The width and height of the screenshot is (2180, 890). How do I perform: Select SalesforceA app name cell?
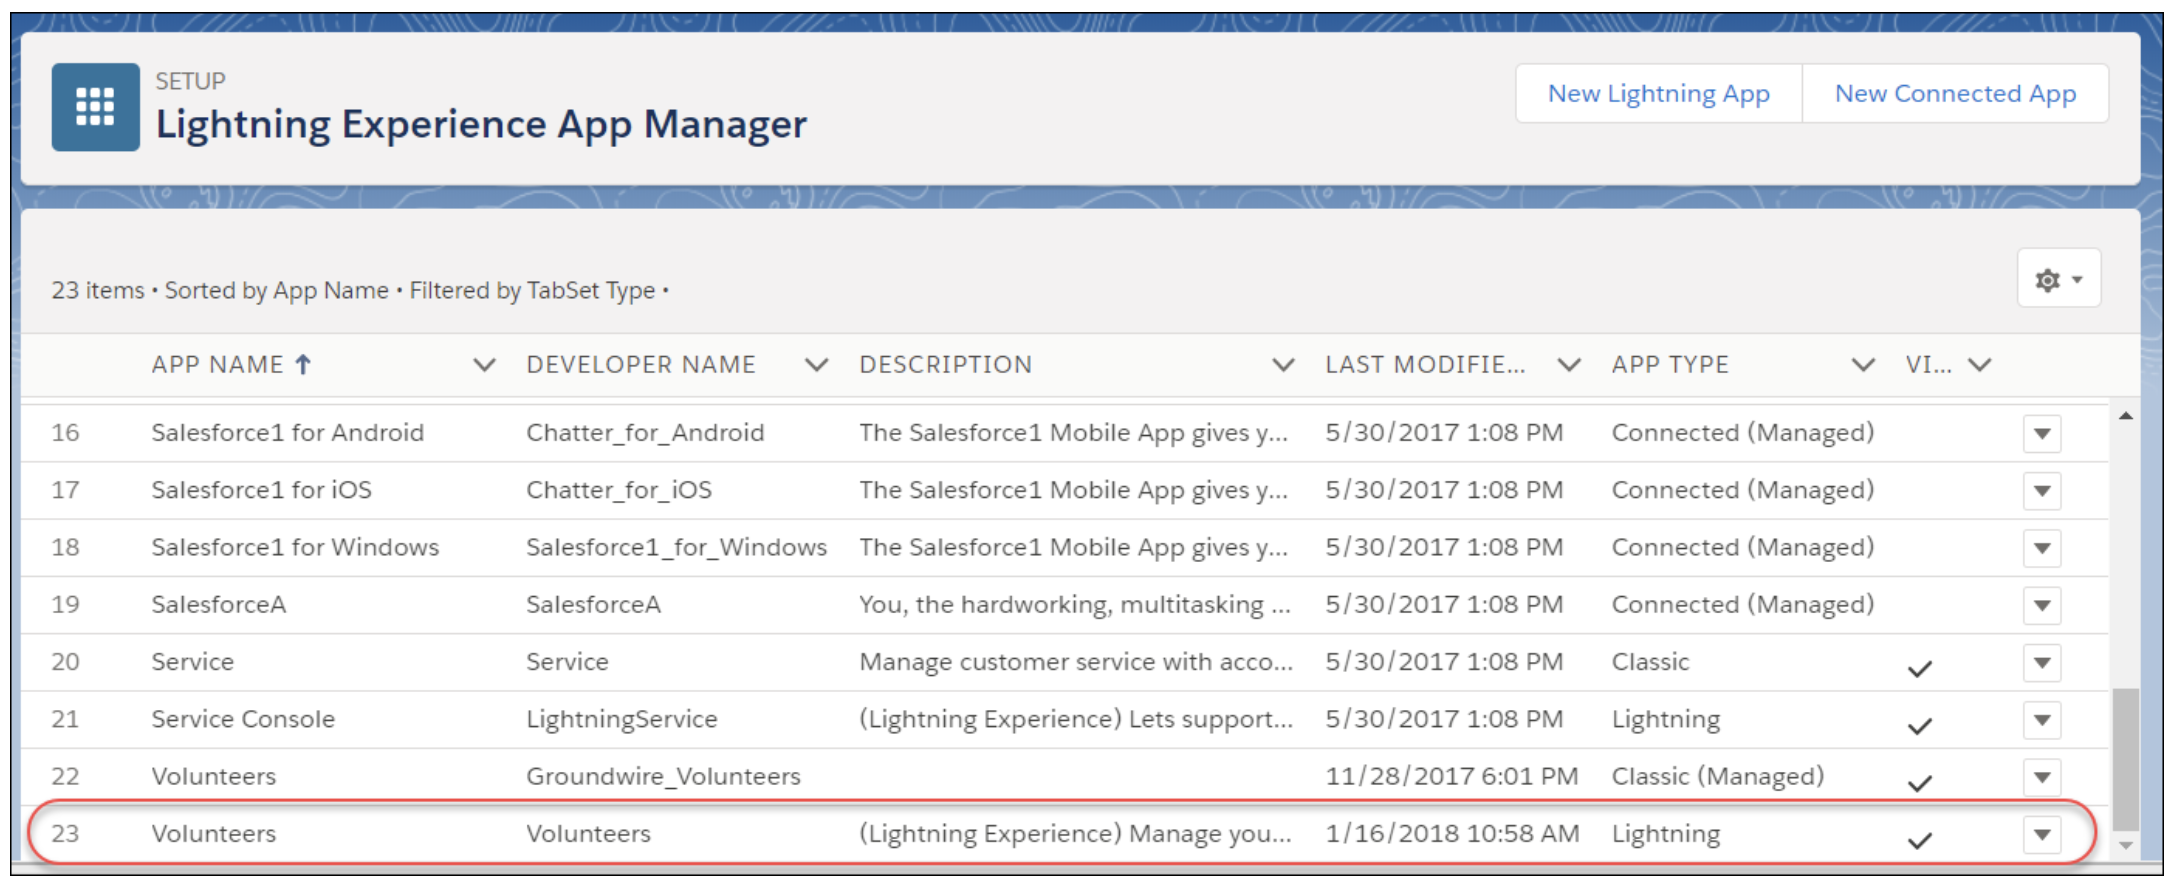click(x=219, y=605)
